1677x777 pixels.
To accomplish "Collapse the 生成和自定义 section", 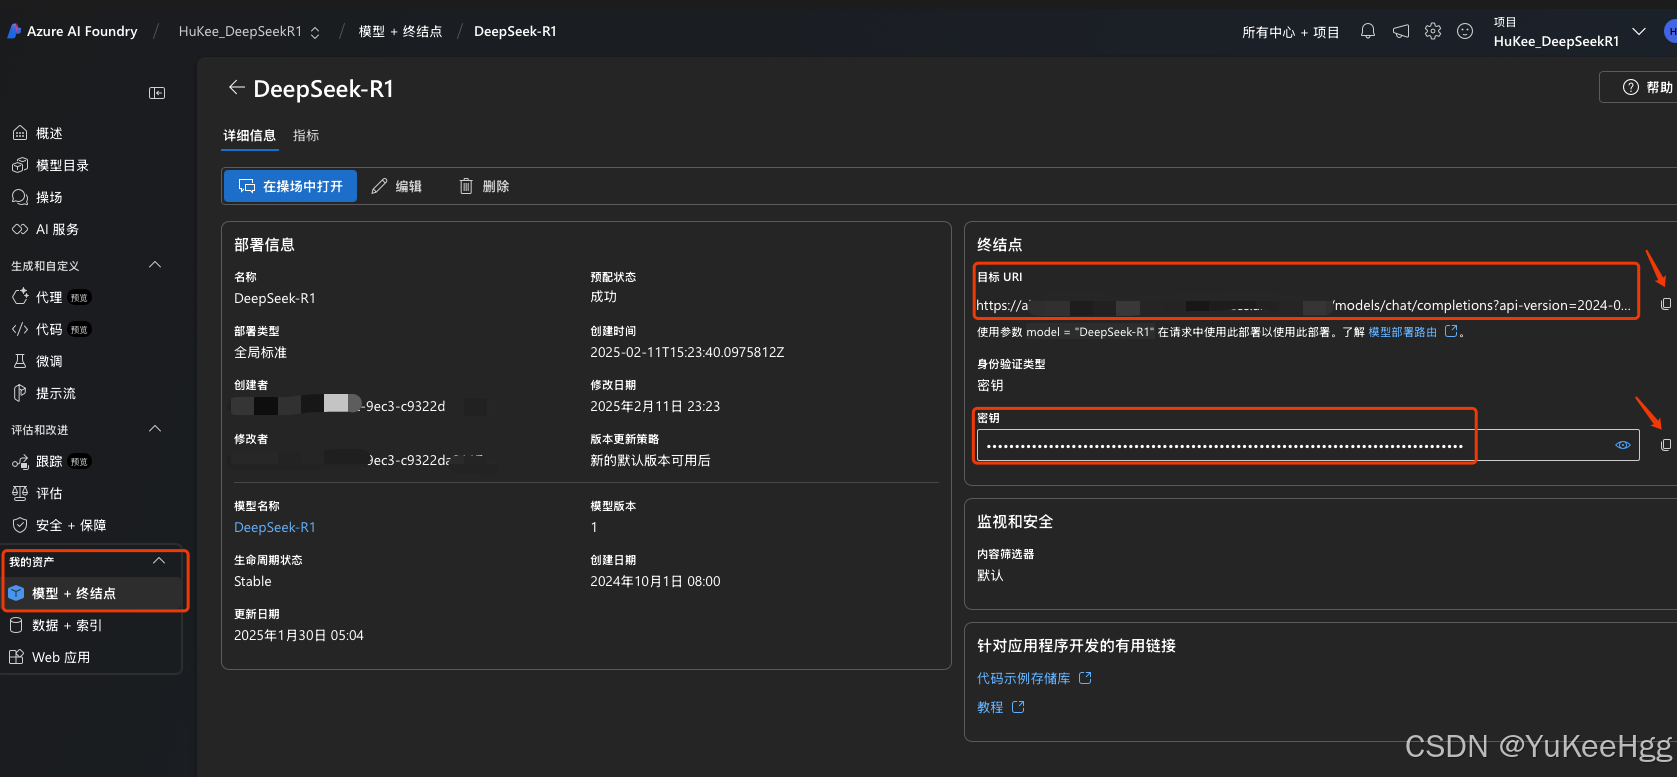I will click(155, 265).
